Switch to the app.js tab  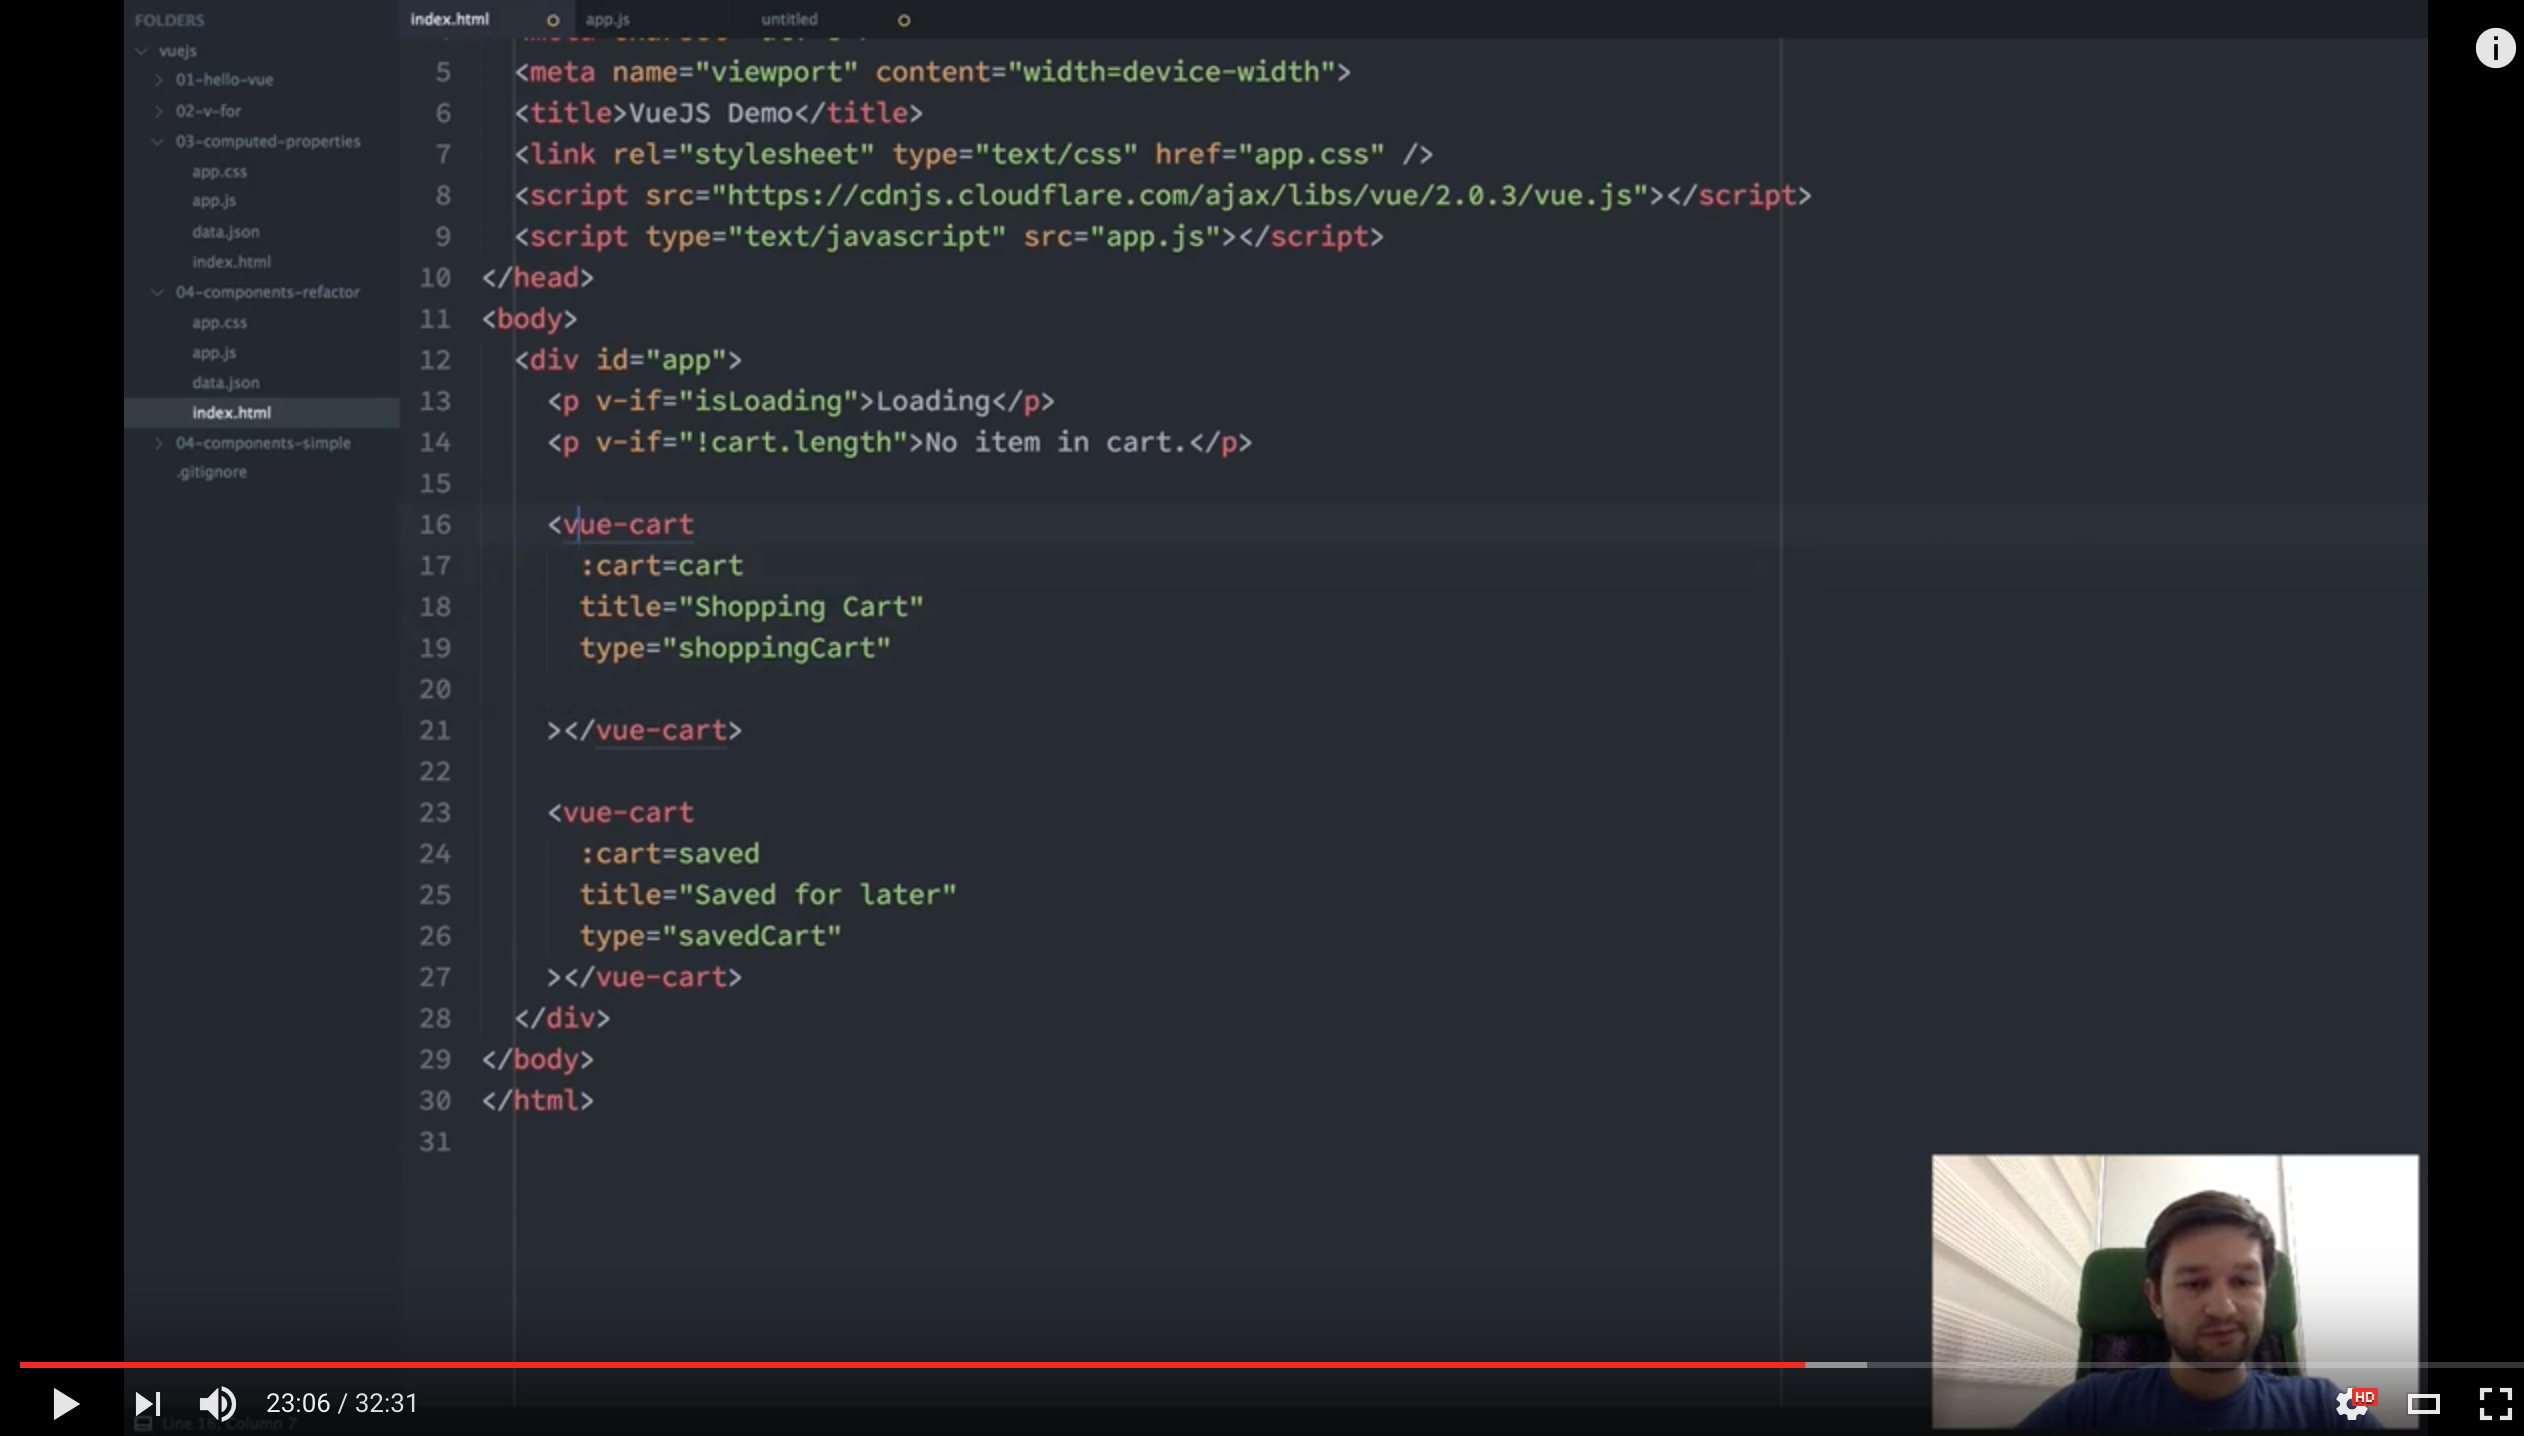coord(607,19)
